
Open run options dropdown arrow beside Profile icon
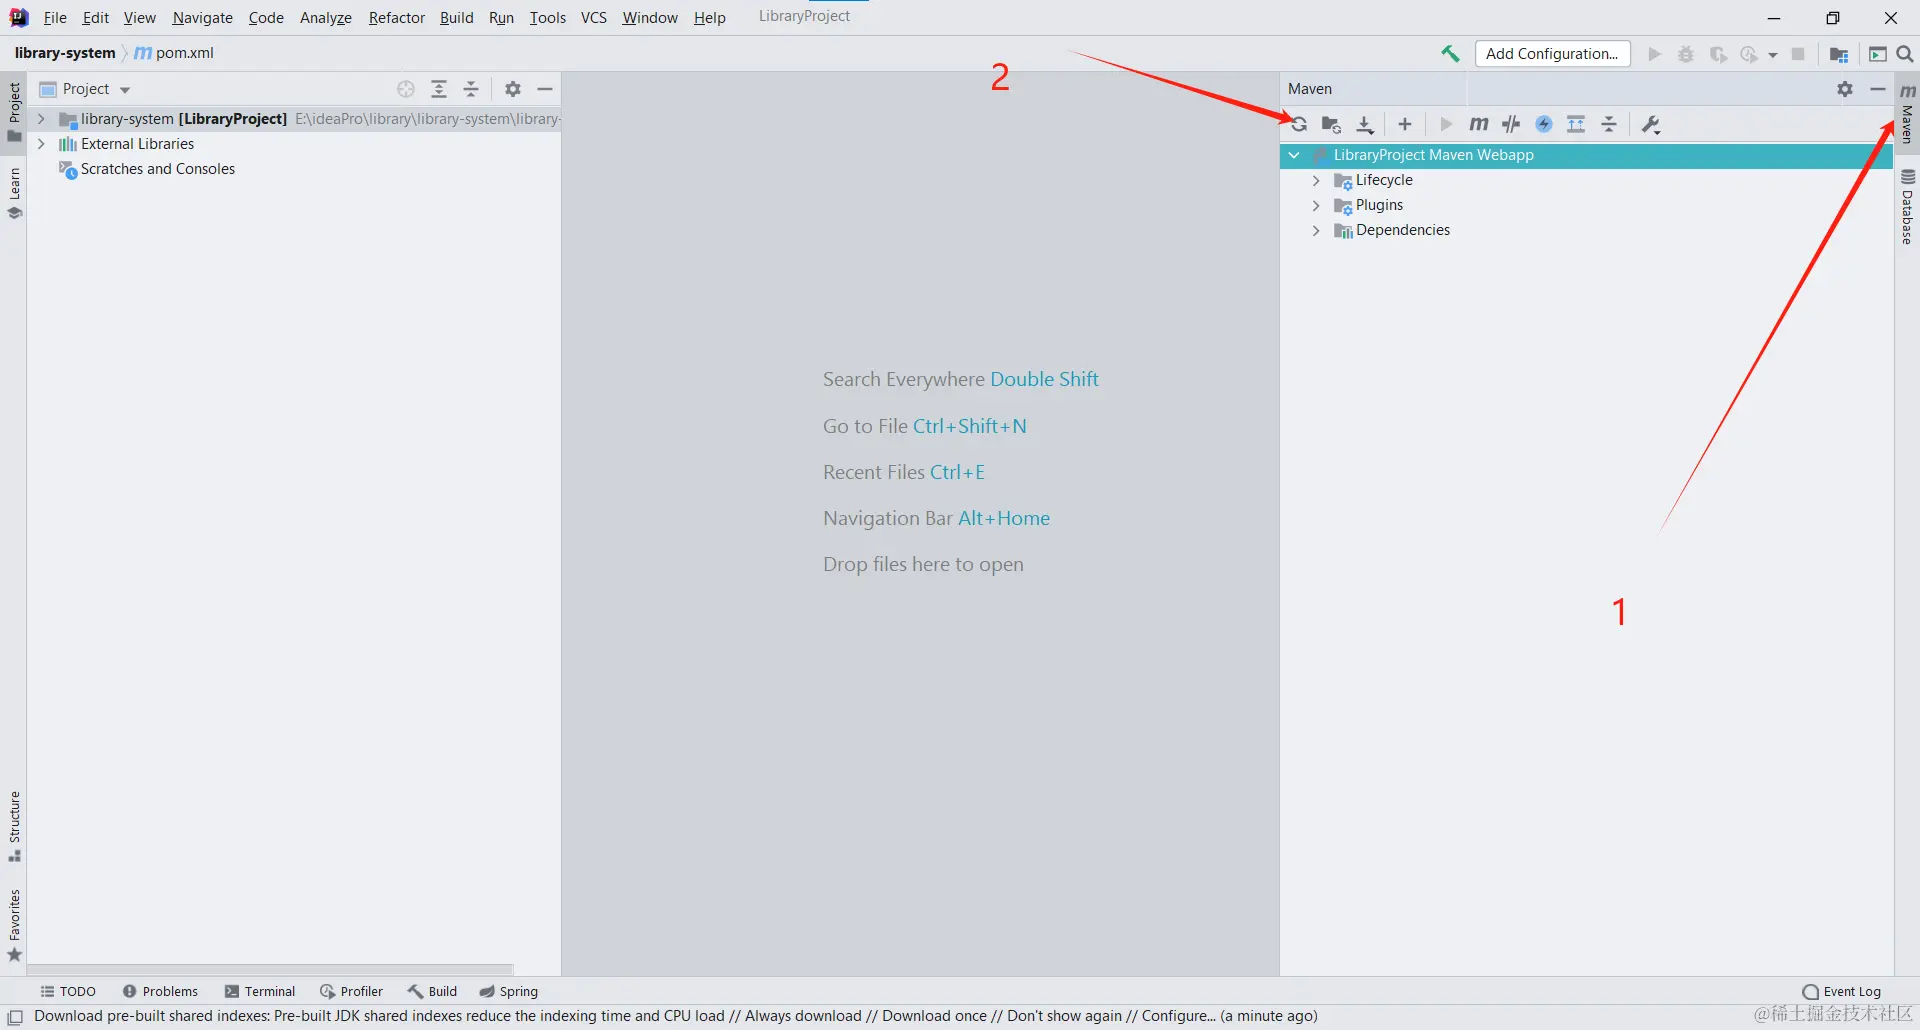click(1773, 55)
